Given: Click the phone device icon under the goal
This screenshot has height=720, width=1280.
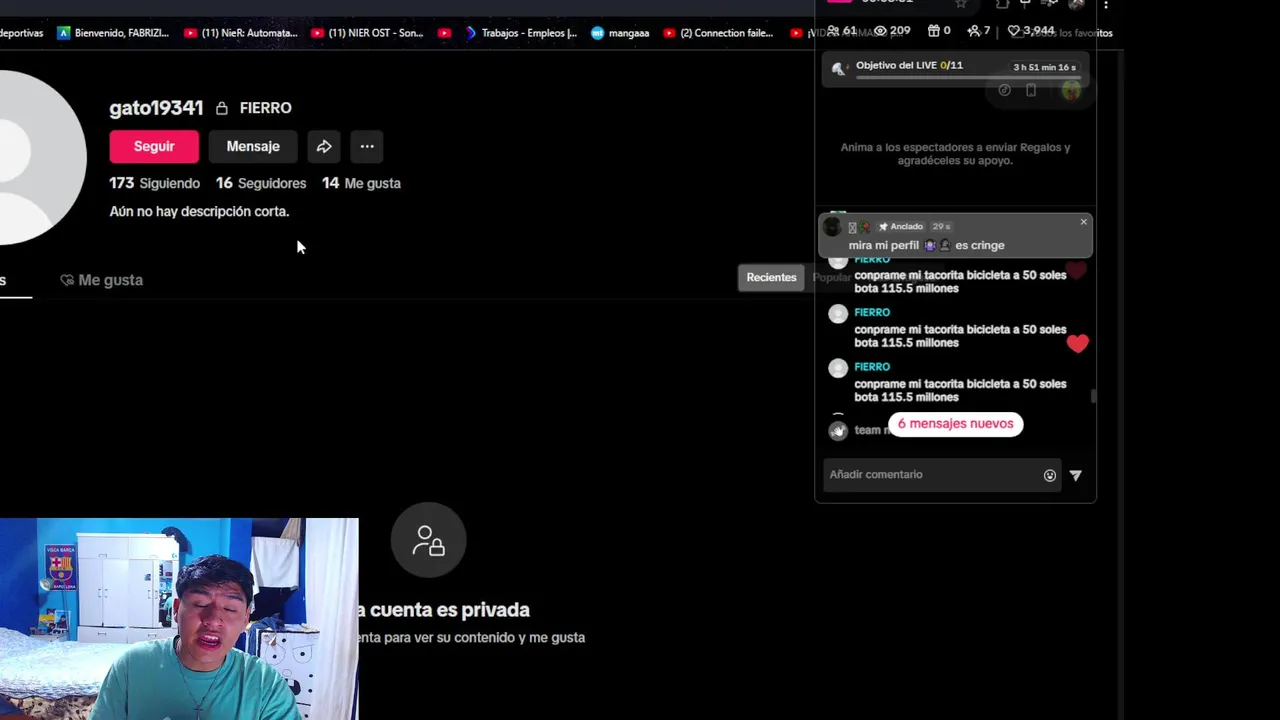Looking at the screenshot, I should tap(1031, 90).
